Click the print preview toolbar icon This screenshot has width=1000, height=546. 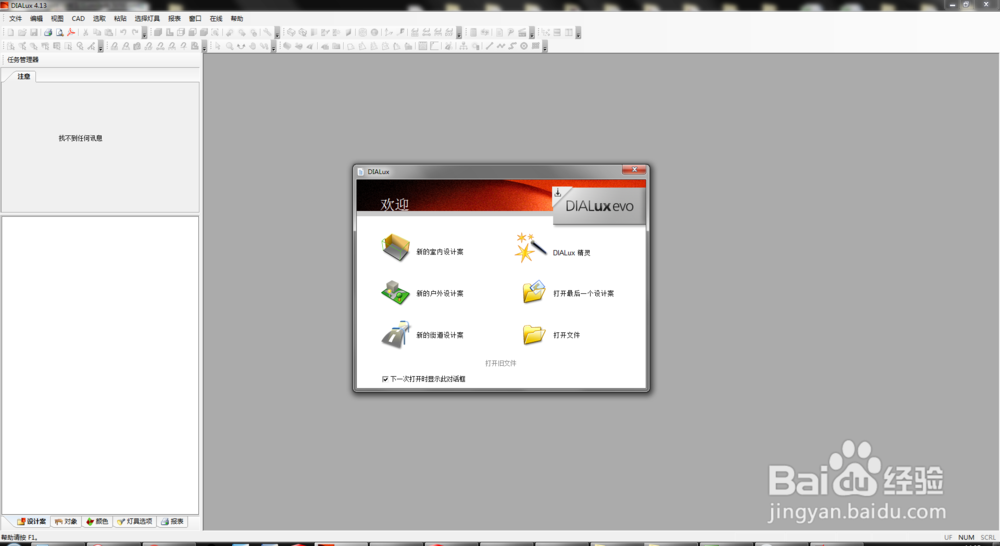click(59, 32)
